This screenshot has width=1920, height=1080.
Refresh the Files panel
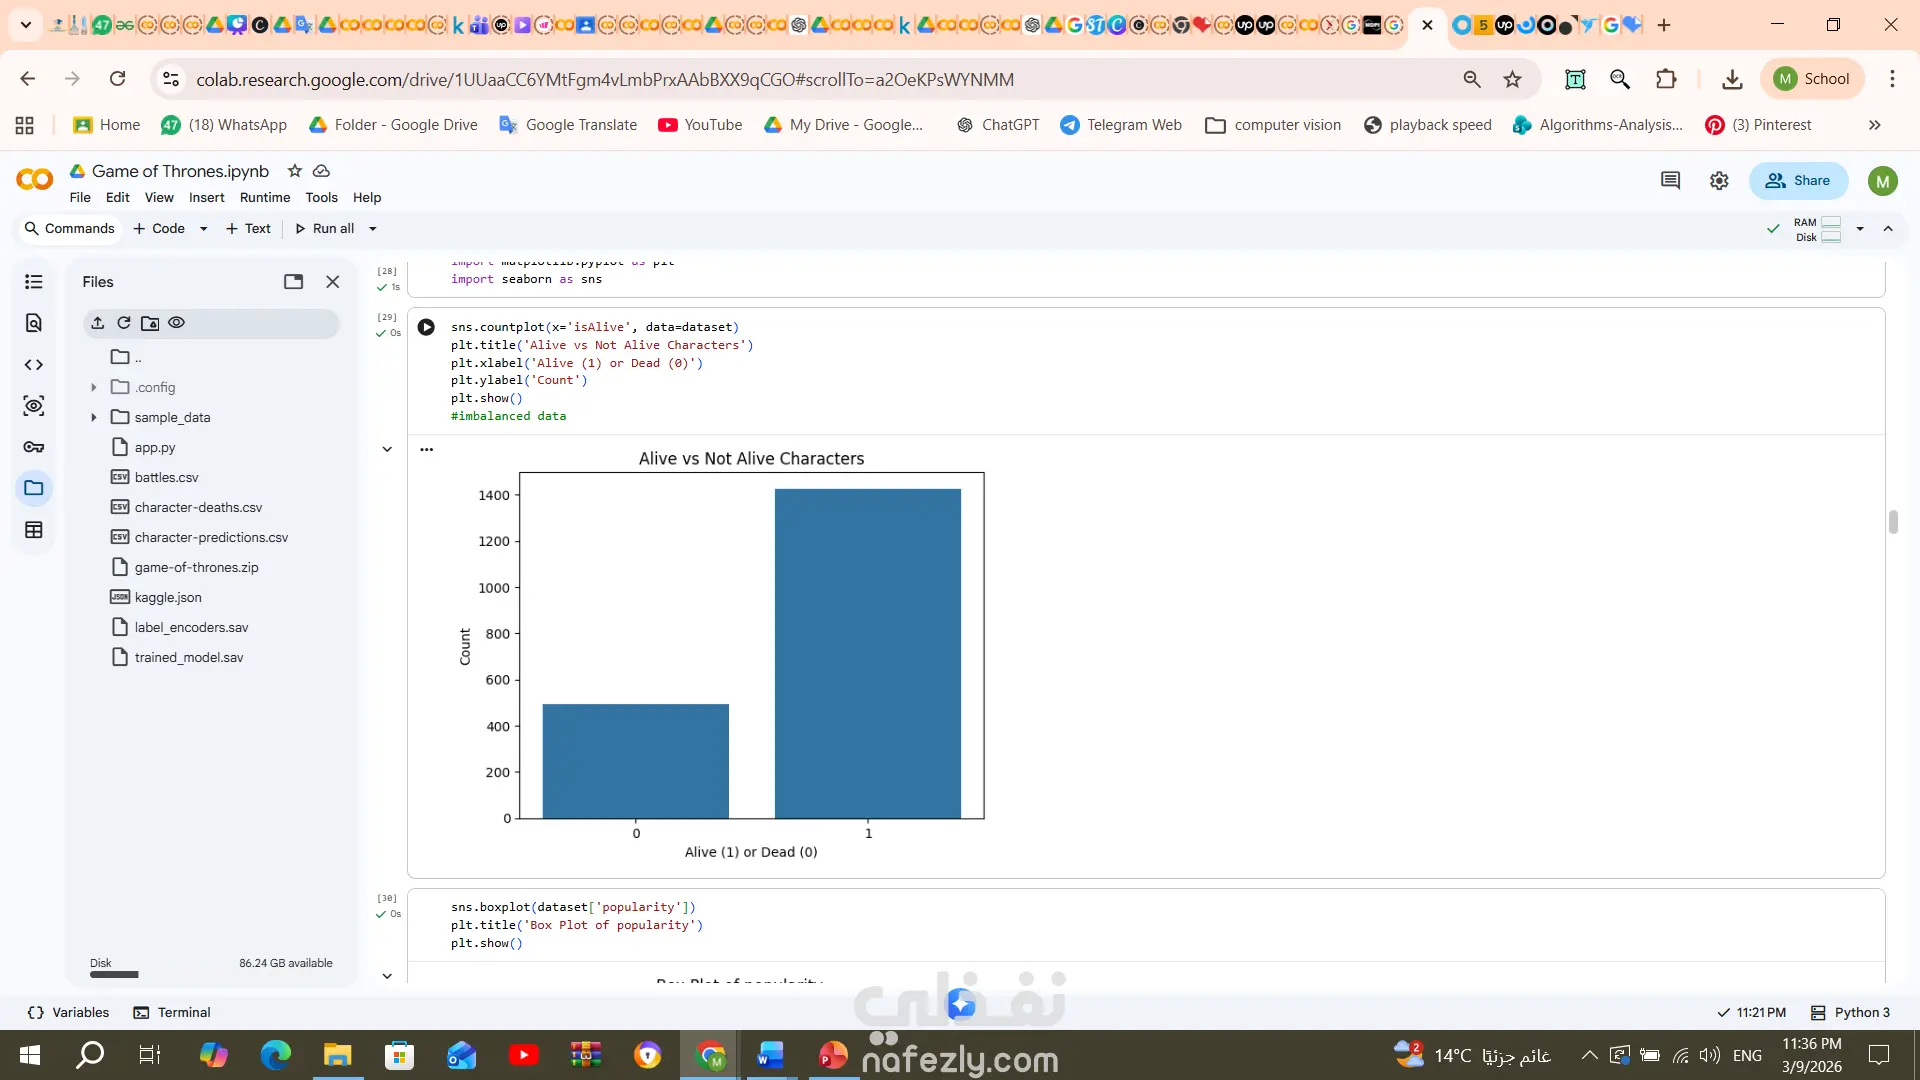coord(124,323)
